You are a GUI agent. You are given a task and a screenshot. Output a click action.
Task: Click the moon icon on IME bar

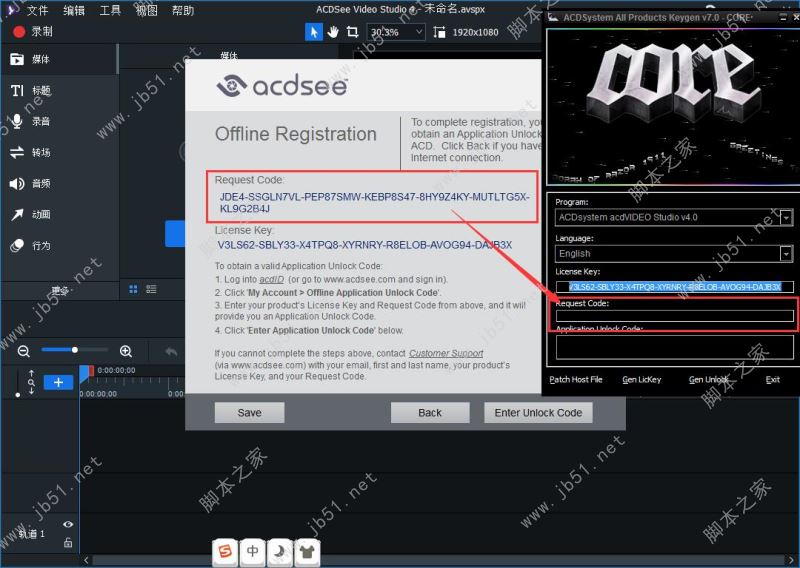coord(280,551)
